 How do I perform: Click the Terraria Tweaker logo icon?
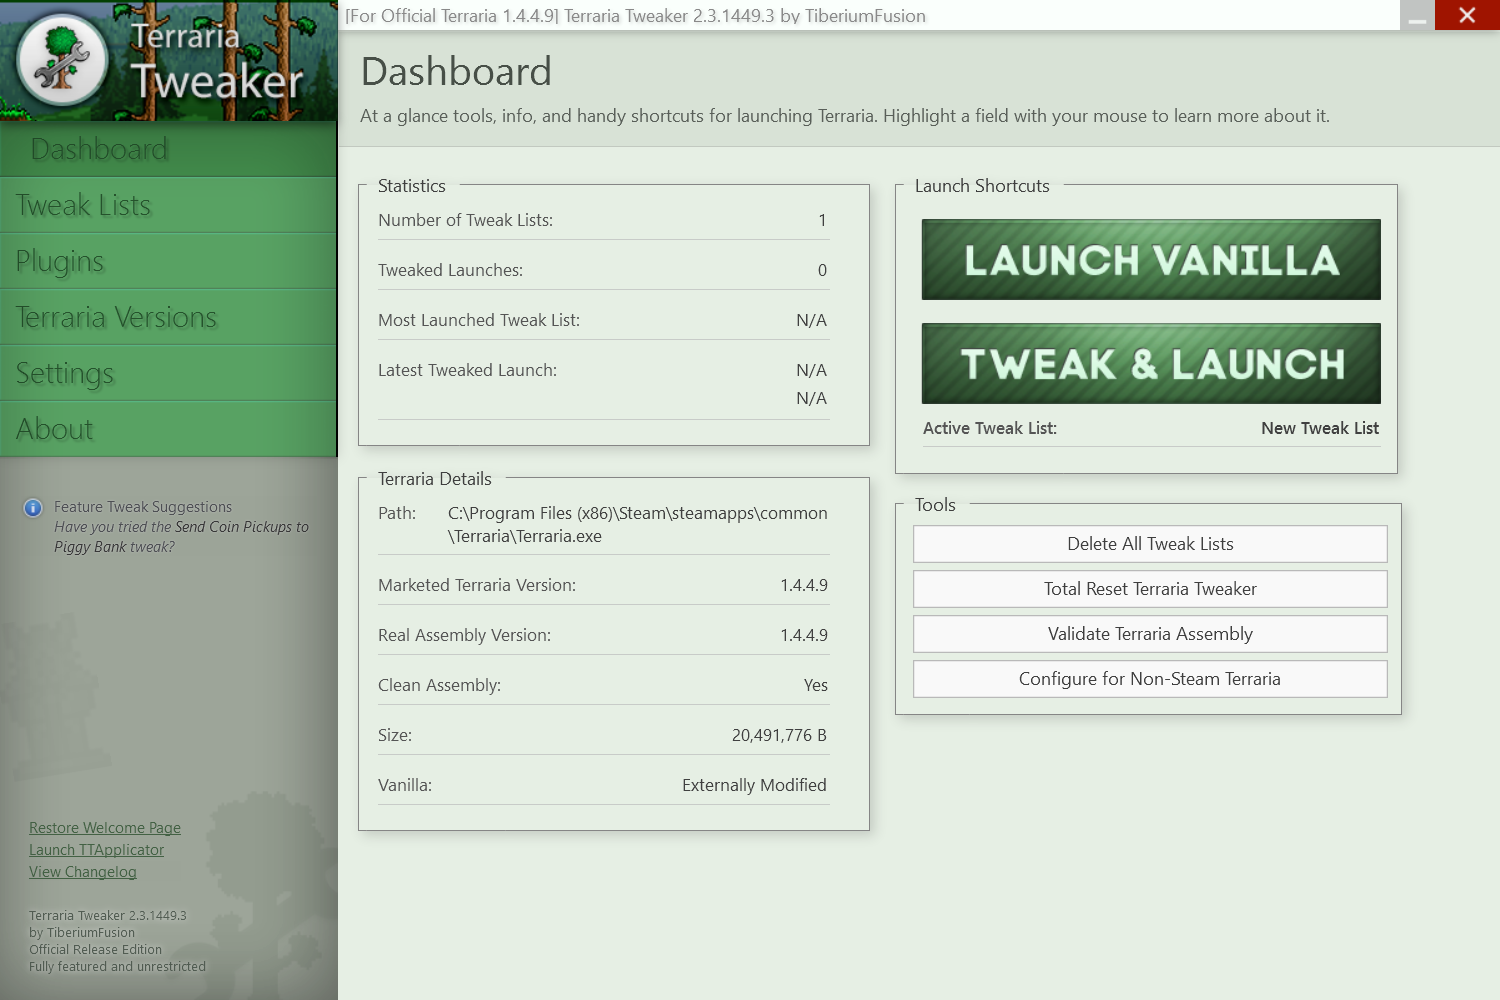click(x=62, y=60)
